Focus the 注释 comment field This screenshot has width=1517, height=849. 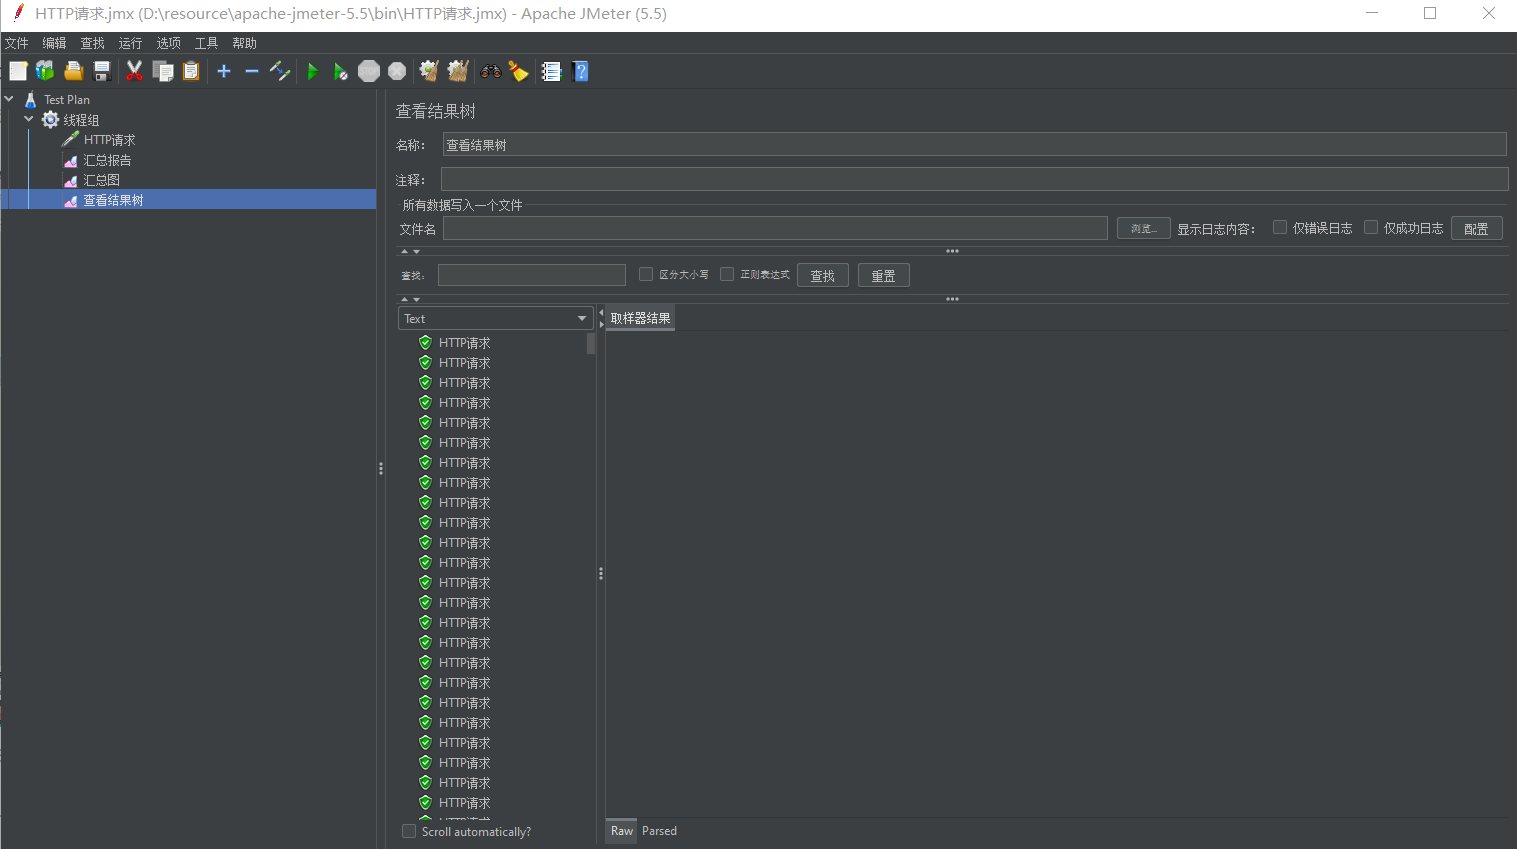tap(974, 179)
